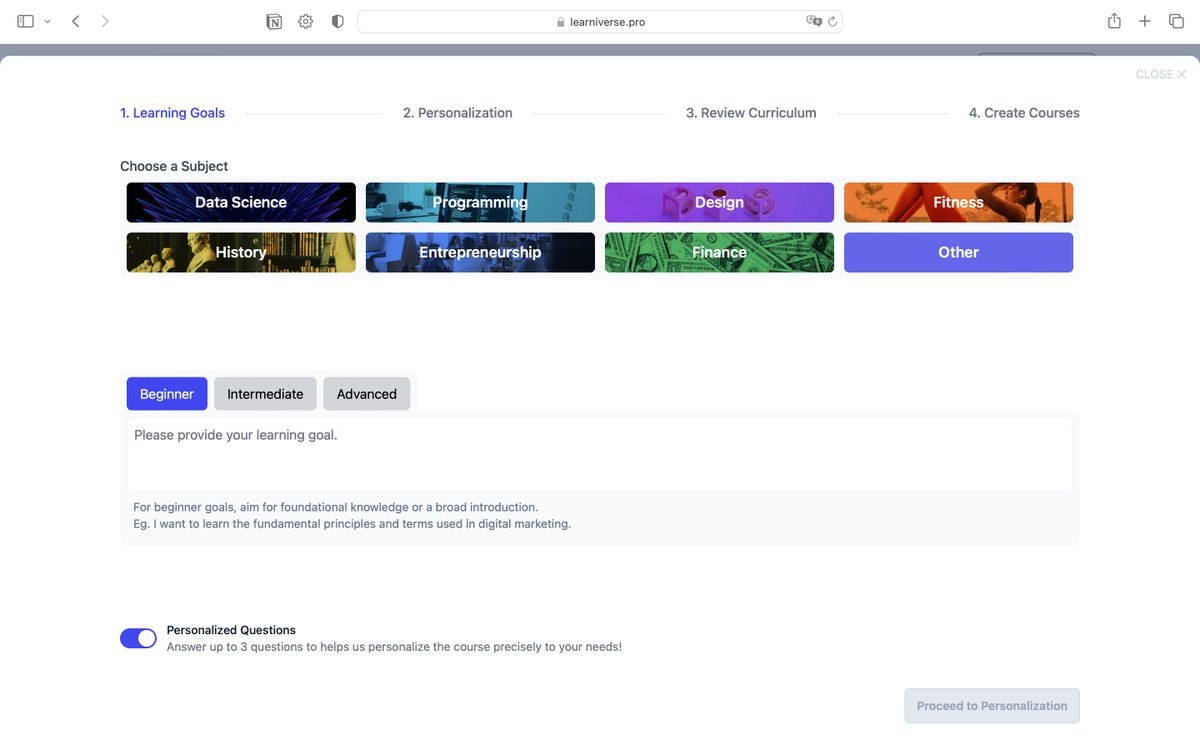Open the sidebar dropdown chevron
Viewport: 1200px width, 750px height.
click(47, 21)
